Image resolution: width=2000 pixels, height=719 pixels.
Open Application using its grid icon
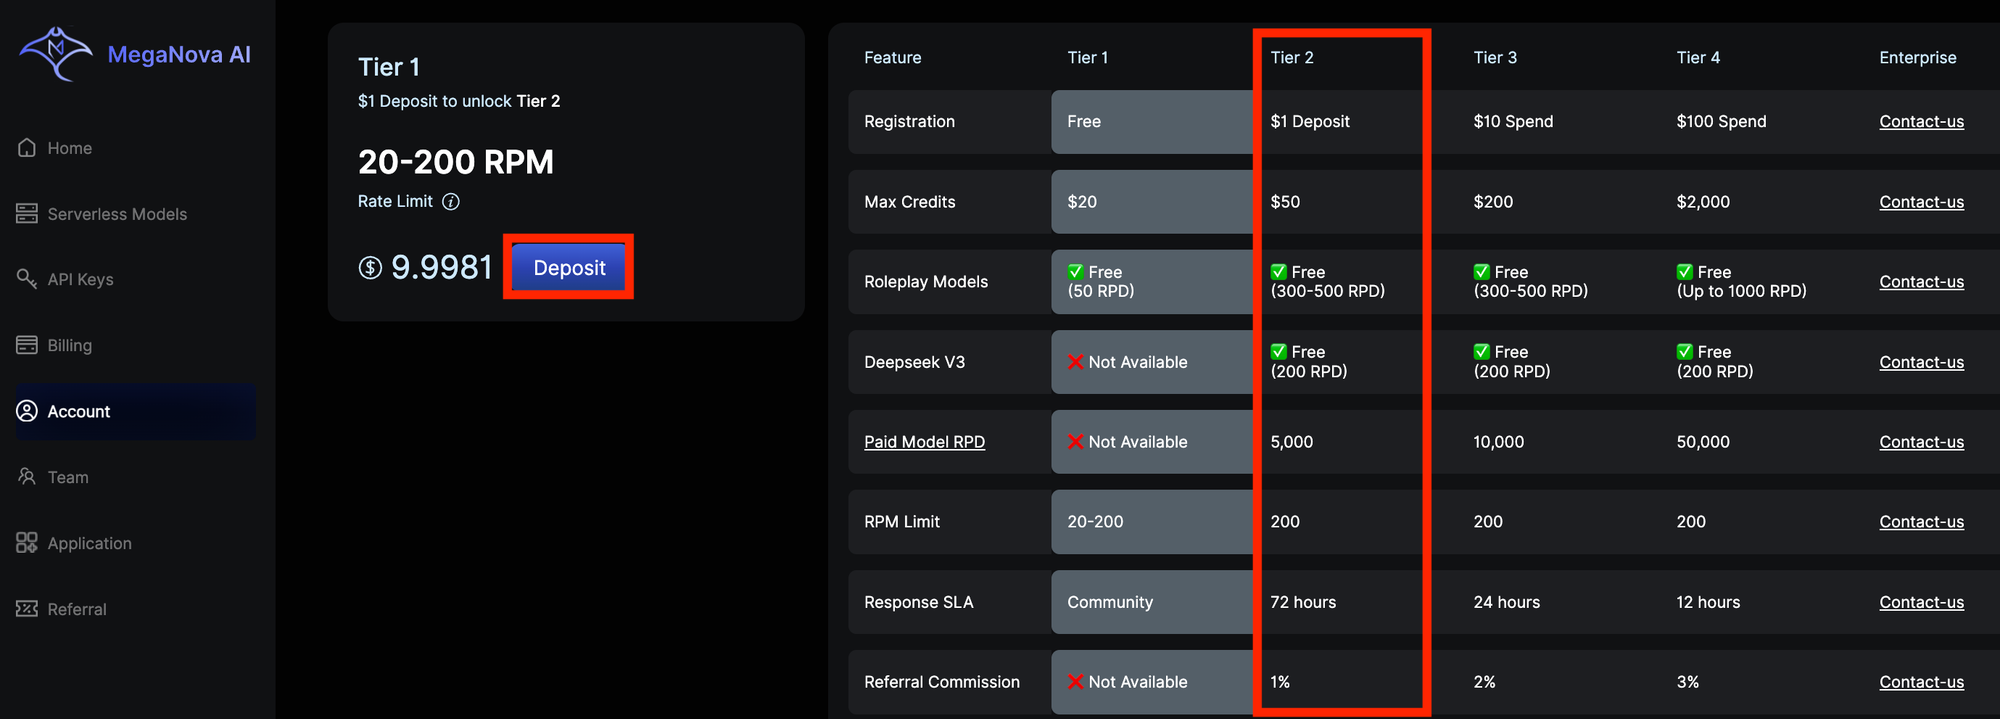coord(26,542)
